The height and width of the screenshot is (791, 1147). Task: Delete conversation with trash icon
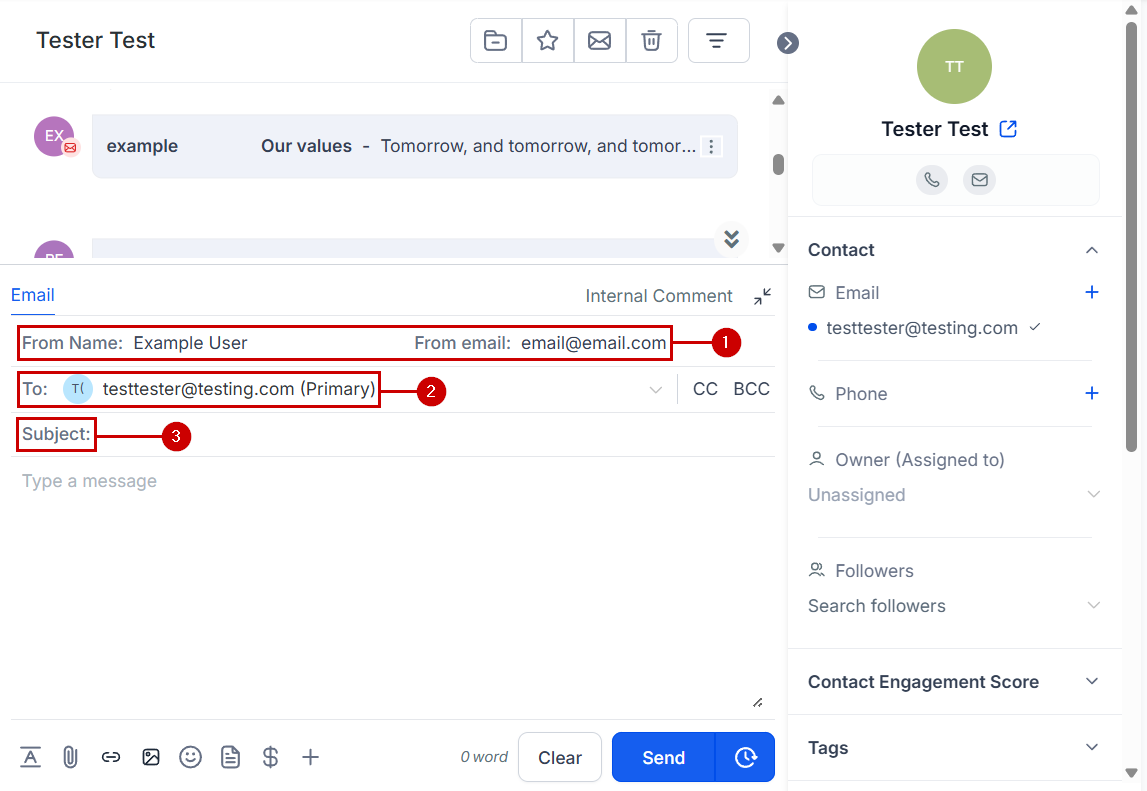click(x=651, y=41)
